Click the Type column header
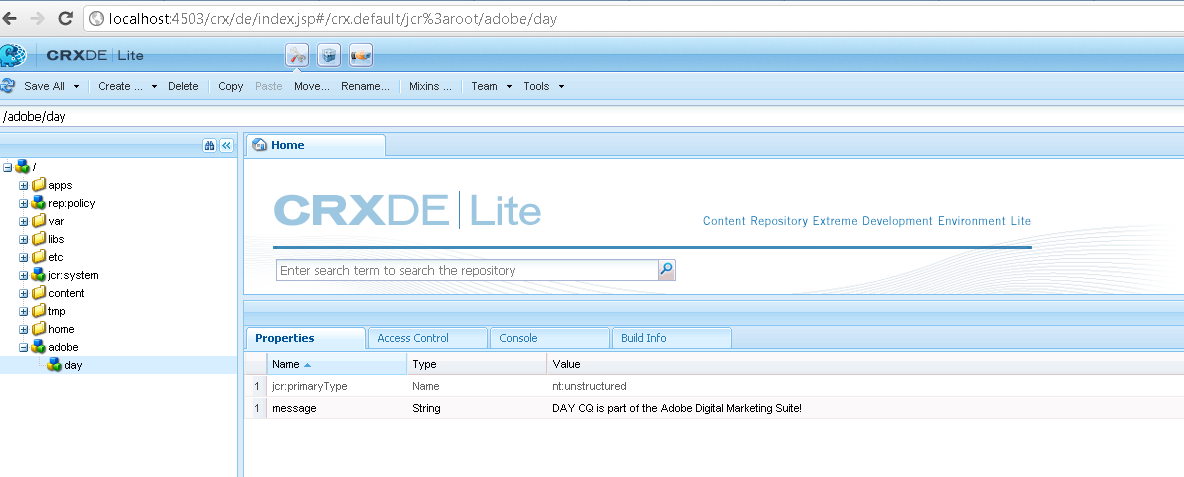1184x477 pixels. point(476,364)
